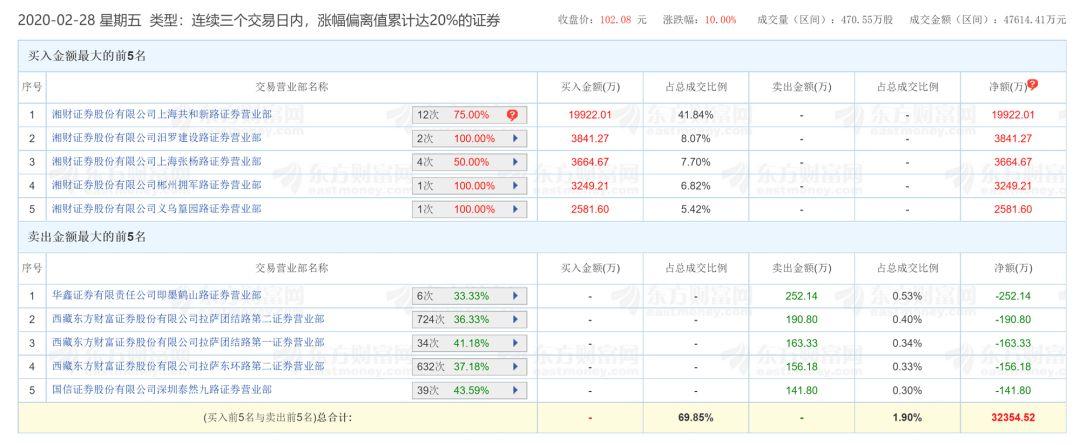
Task: Expand arrow for 上海张杨路 4次 50.00%
Action: (x=515, y=163)
